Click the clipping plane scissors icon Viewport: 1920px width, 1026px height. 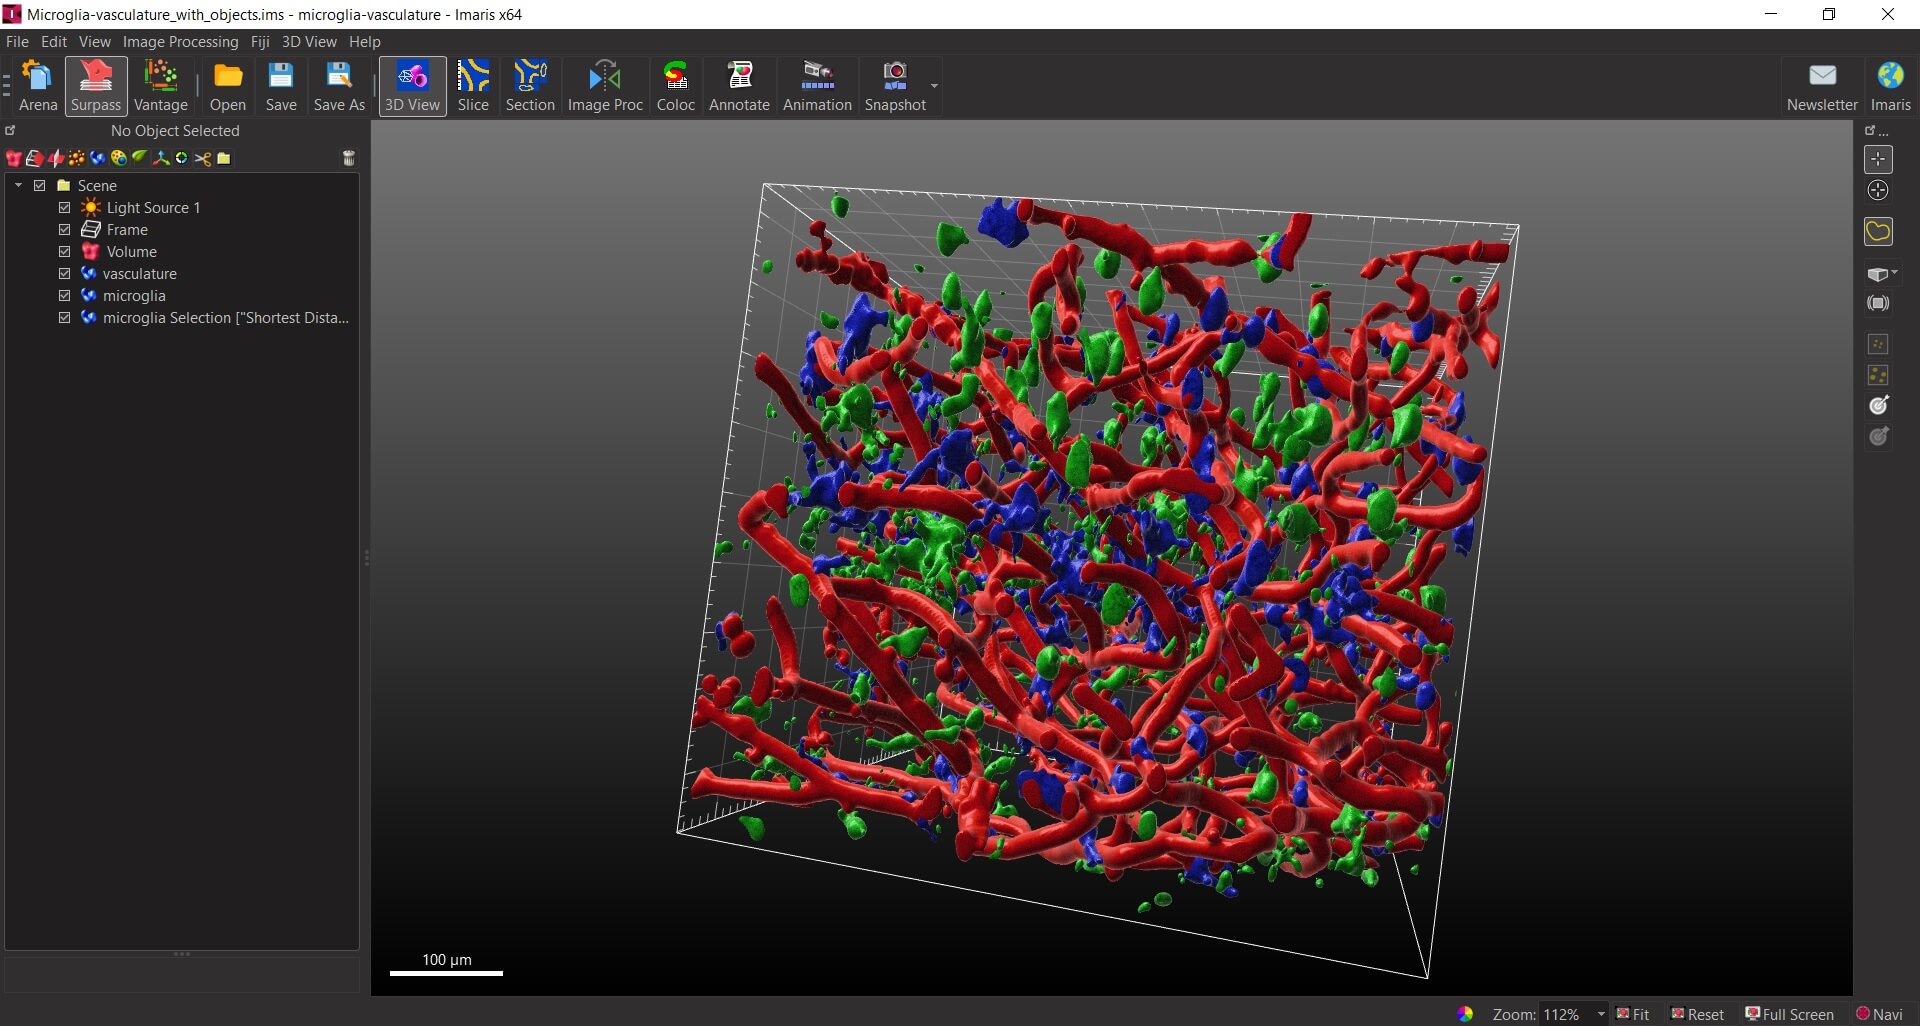click(203, 158)
